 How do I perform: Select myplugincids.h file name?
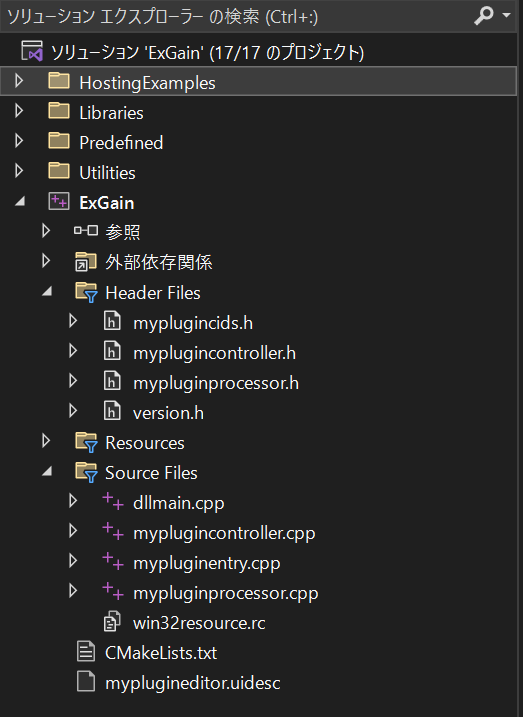coord(193,323)
